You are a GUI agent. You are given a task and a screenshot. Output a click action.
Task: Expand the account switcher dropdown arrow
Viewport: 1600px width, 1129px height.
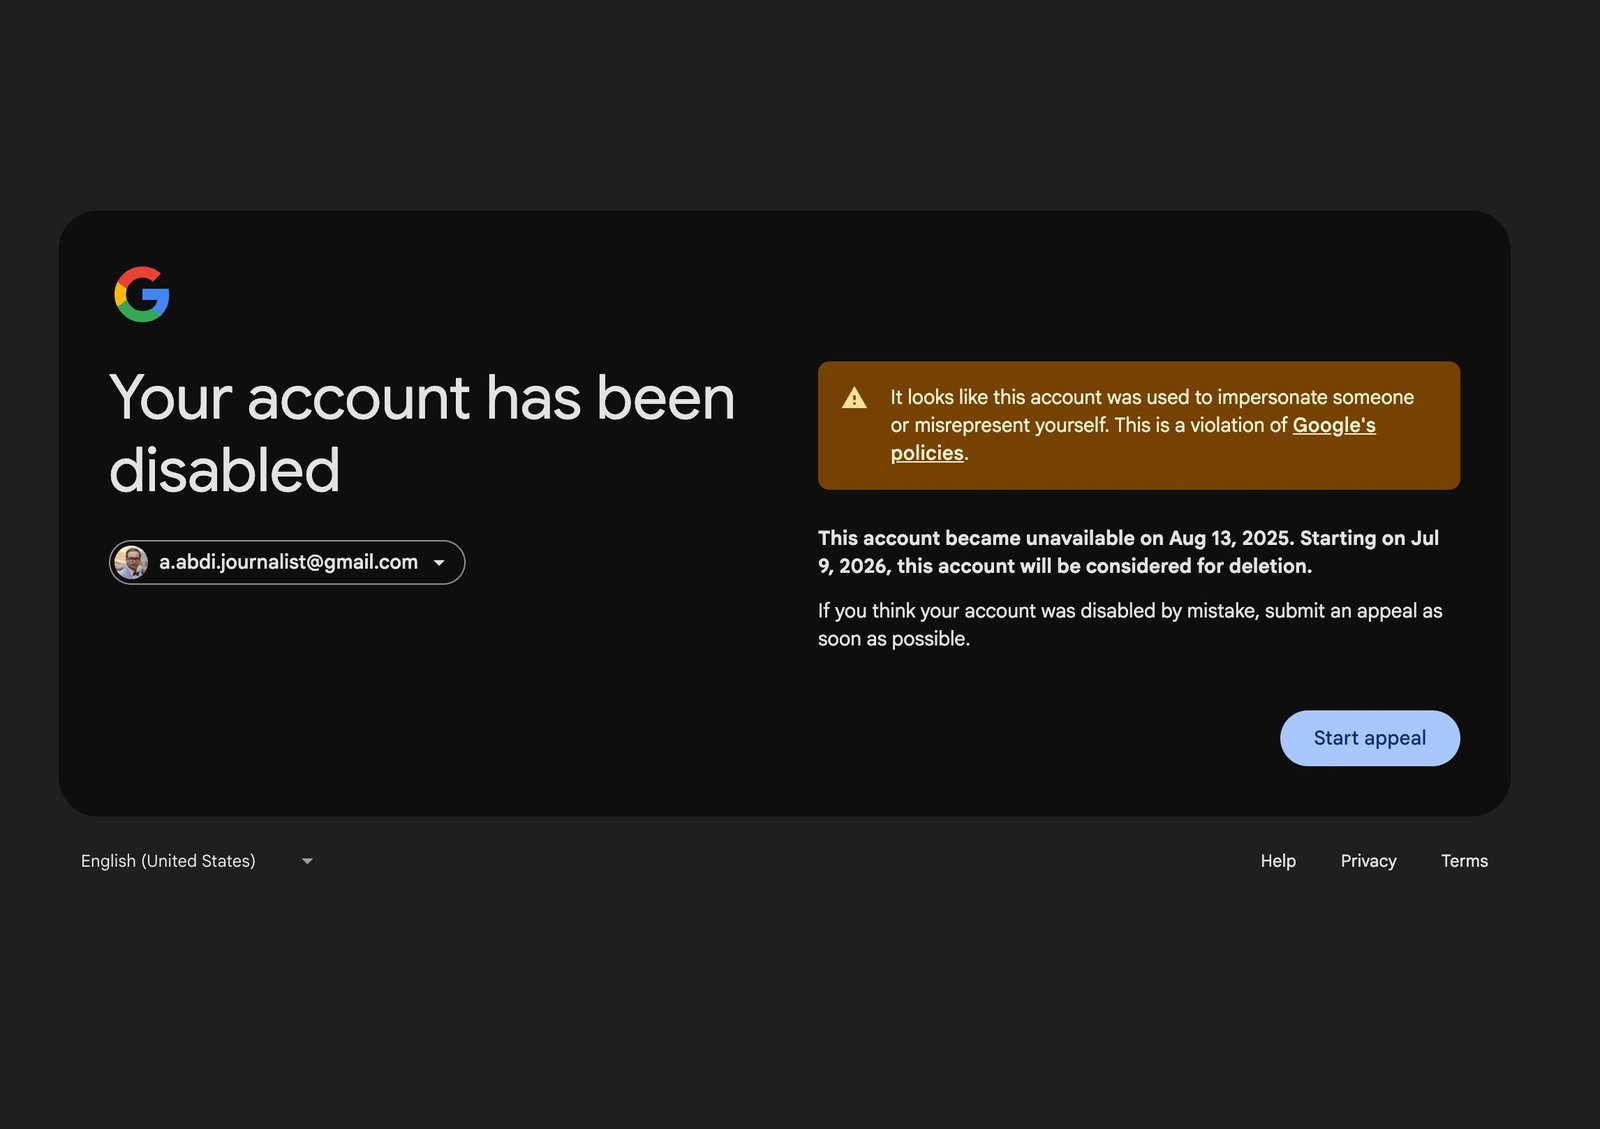click(439, 563)
